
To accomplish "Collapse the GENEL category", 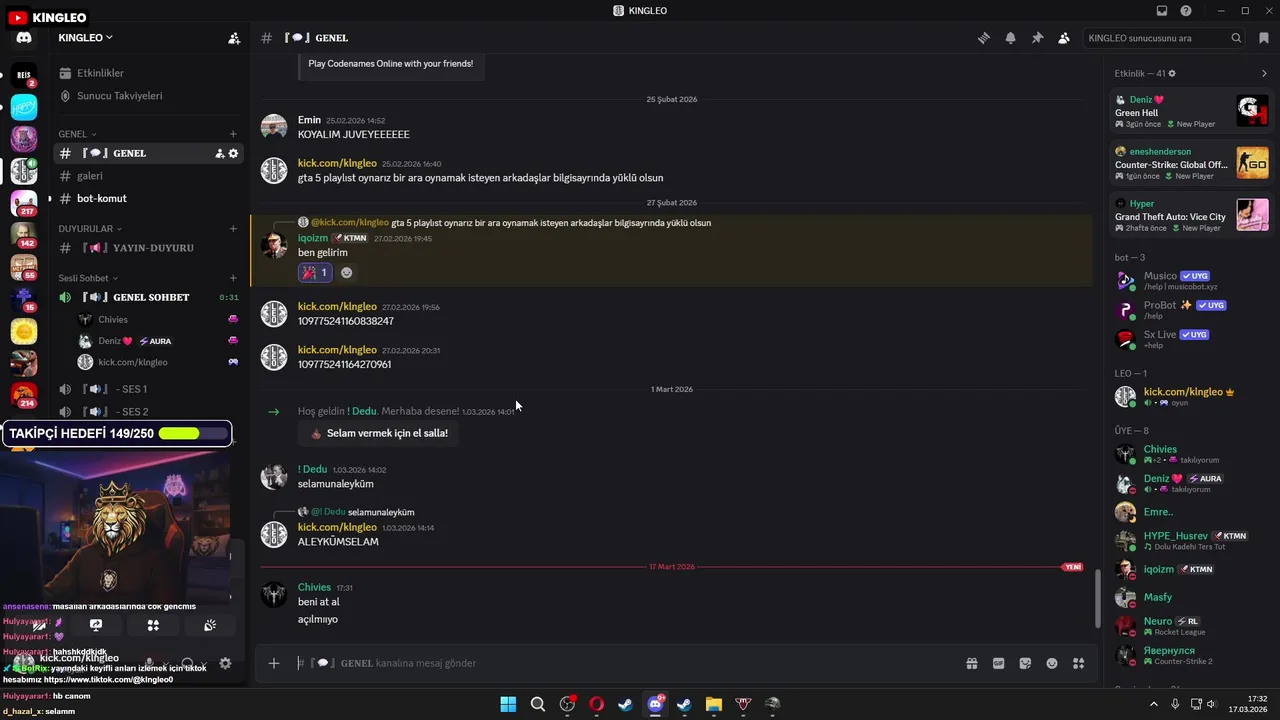I will point(77,134).
